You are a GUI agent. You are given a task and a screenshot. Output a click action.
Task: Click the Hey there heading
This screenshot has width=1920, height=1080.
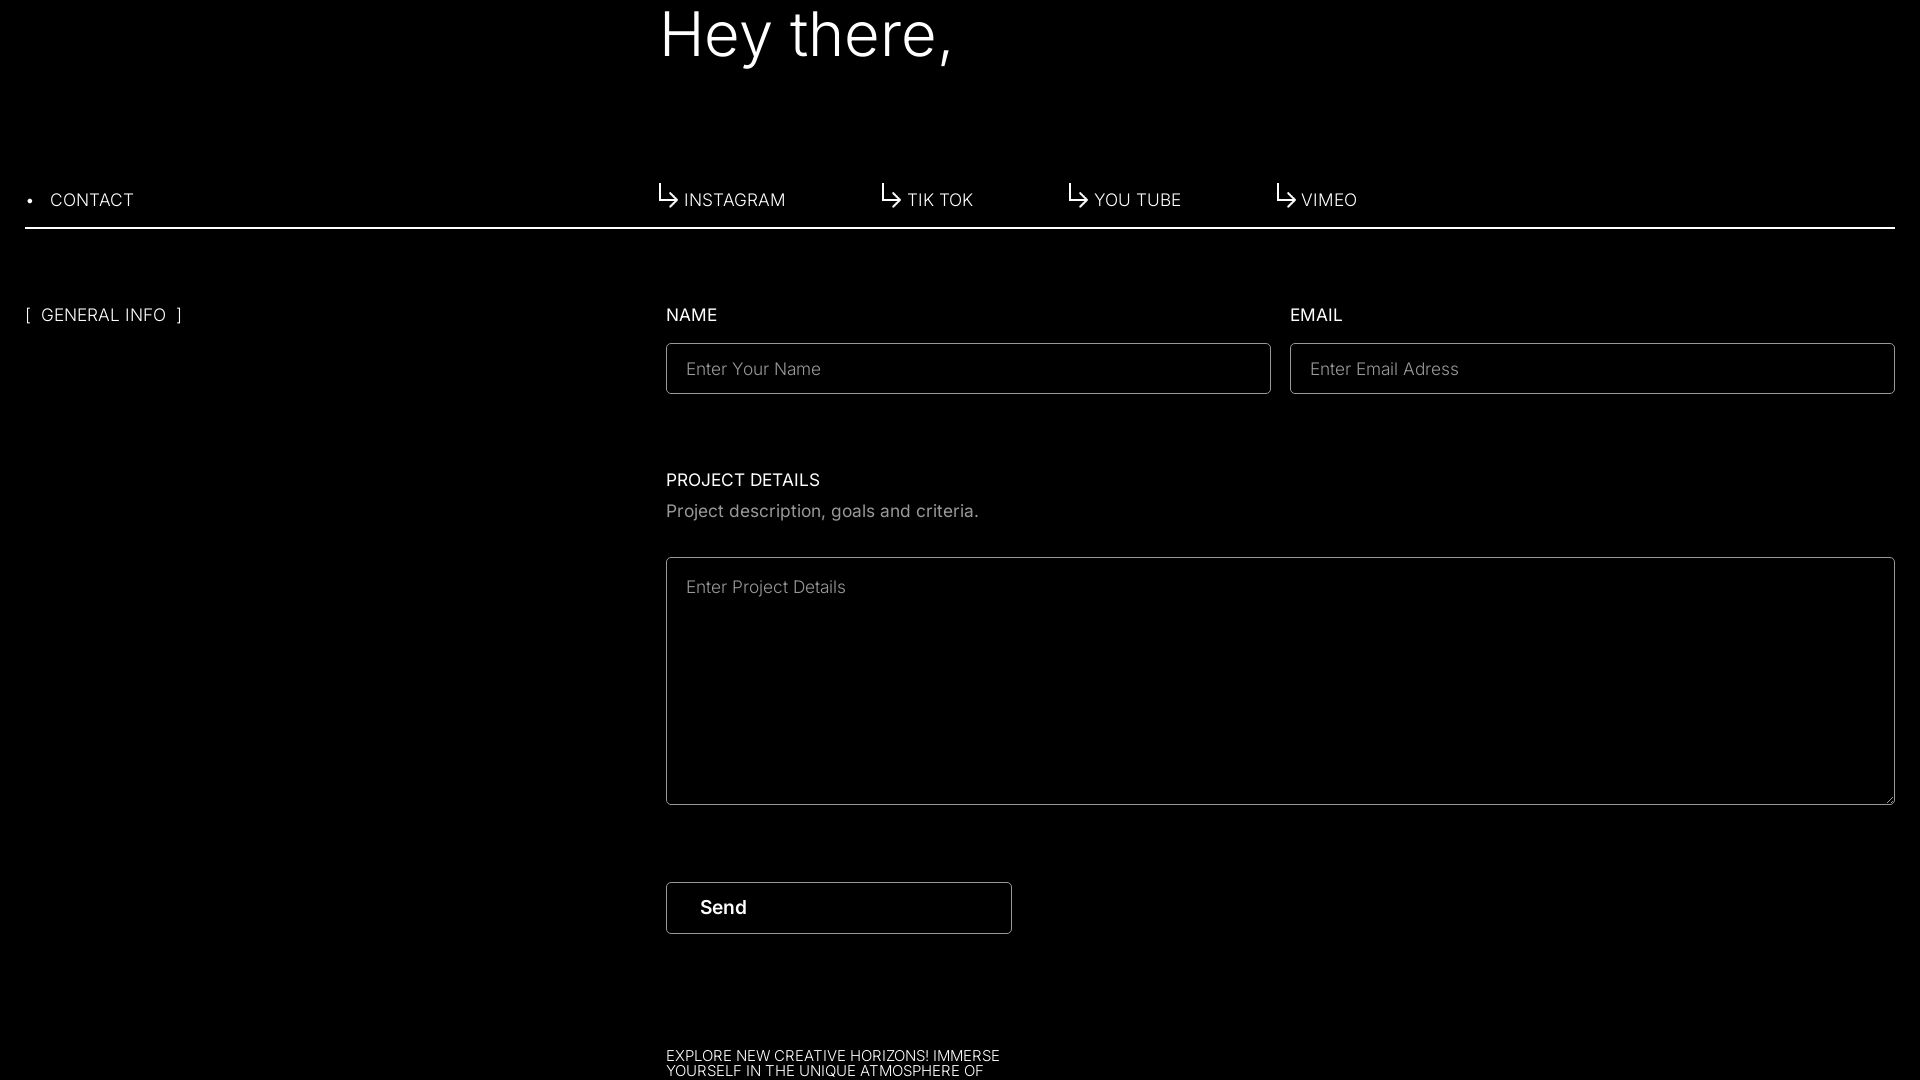click(x=805, y=36)
